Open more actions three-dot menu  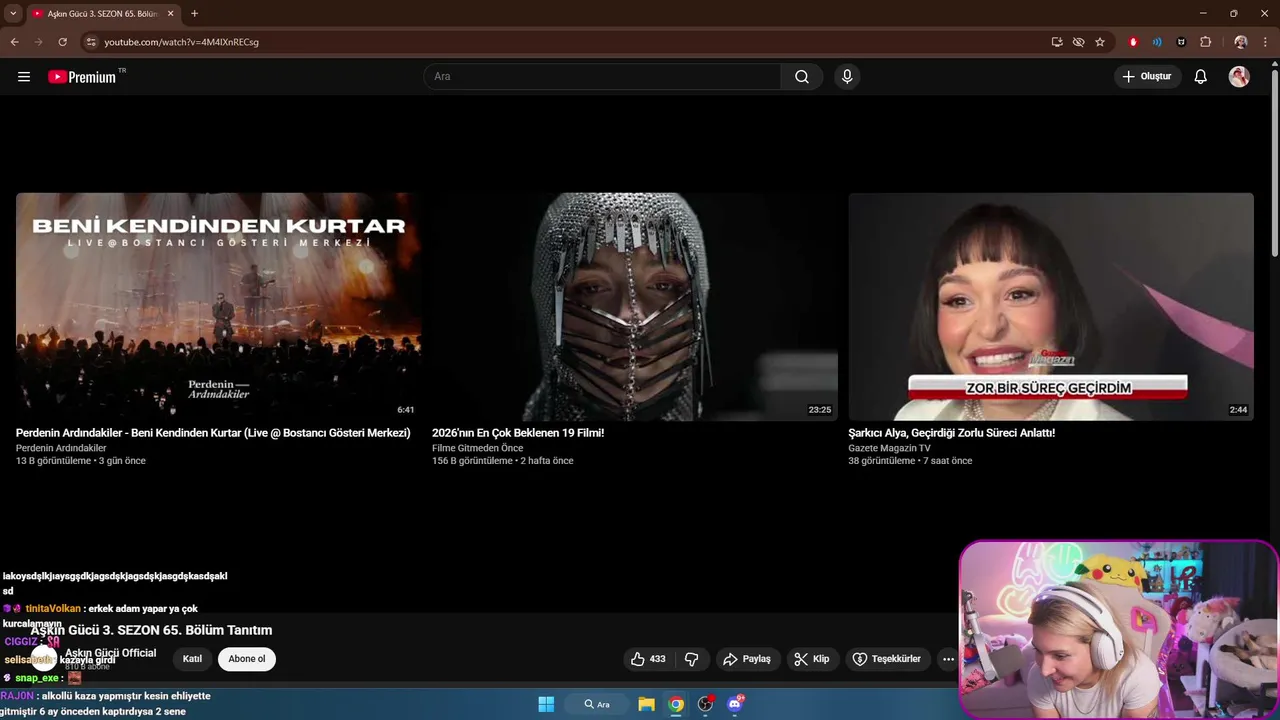tap(948, 659)
